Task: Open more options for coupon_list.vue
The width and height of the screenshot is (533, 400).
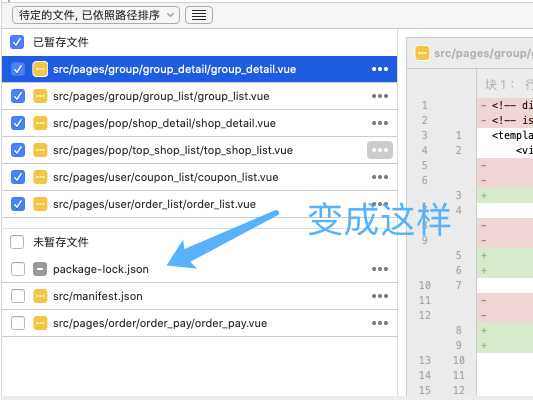Action: pyautogui.click(x=380, y=177)
